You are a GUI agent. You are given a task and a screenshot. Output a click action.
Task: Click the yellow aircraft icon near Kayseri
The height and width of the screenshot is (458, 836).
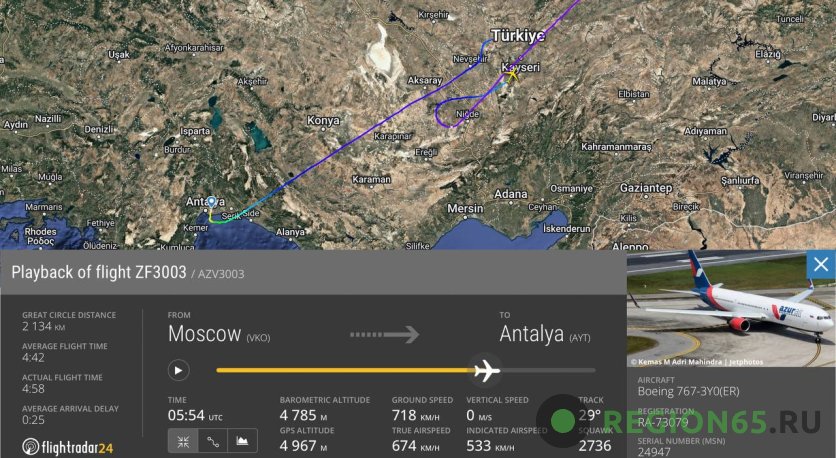click(x=512, y=75)
